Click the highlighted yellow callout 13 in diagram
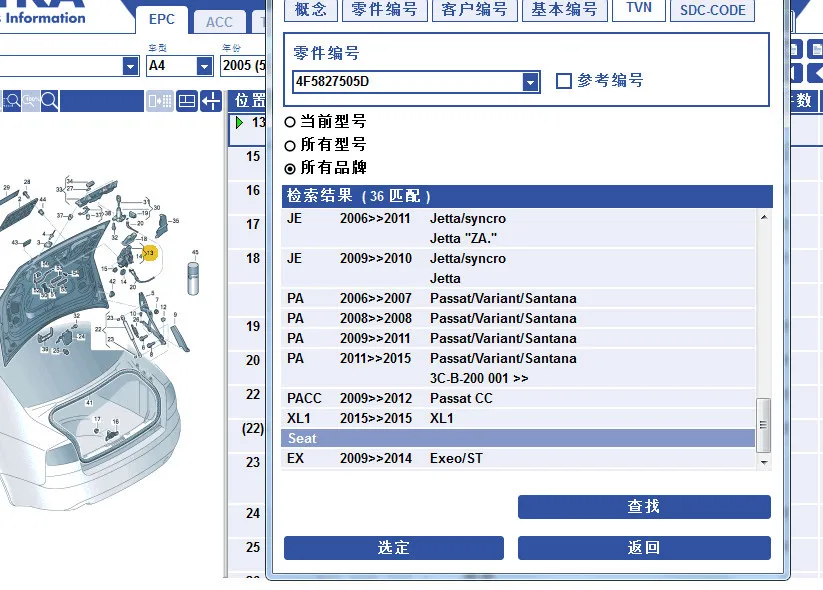 [150, 253]
